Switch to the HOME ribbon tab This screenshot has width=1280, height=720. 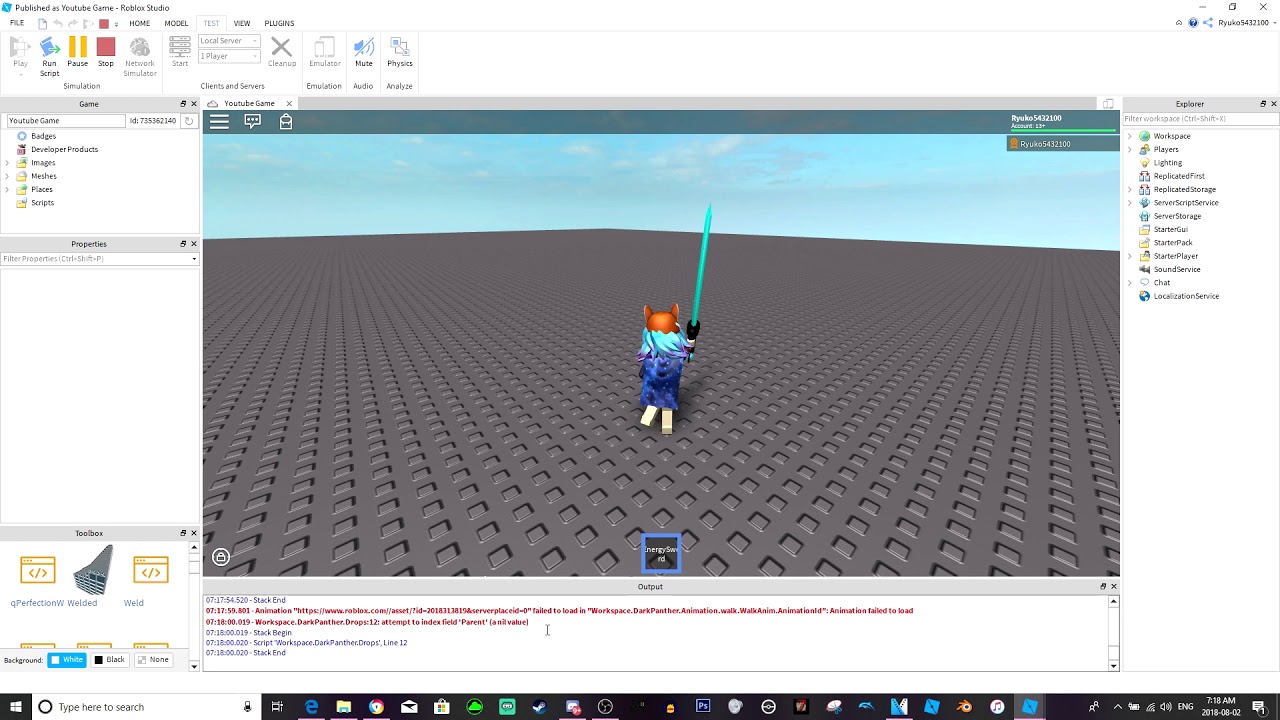pos(139,23)
